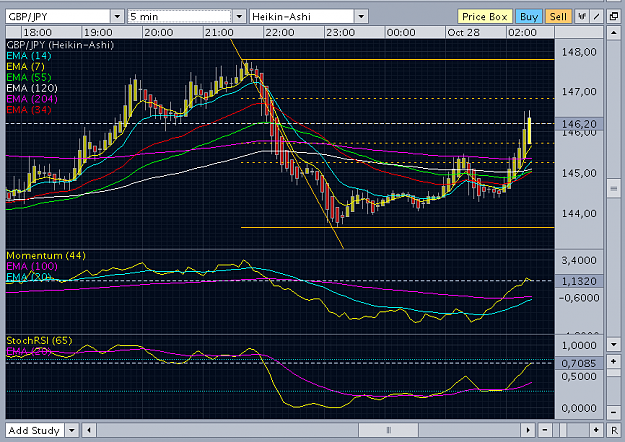The width and height of the screenshot is (625, 442).
Task: Click the Momentum (44) study label
Action: (46, 255)
